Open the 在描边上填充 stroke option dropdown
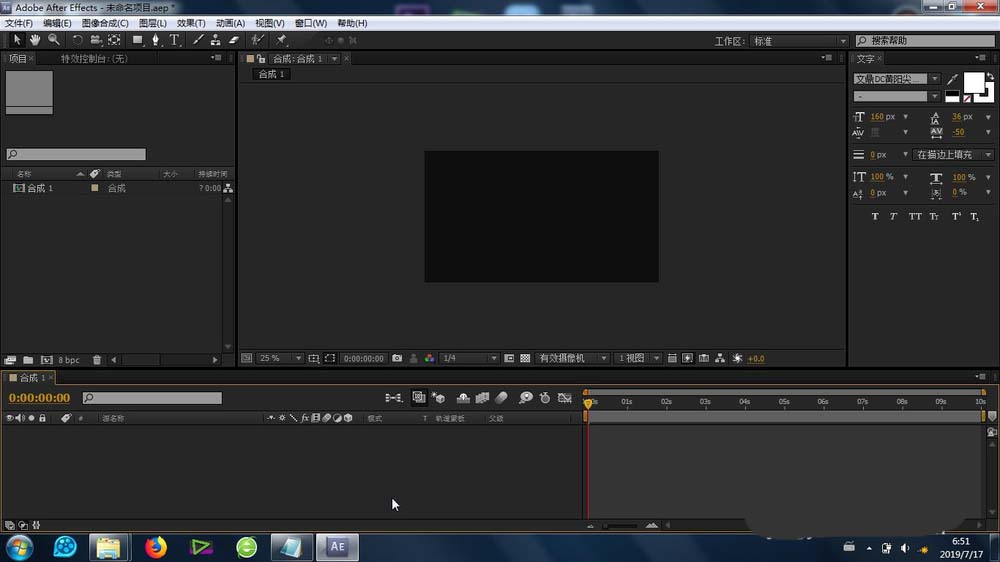 coord(952,155)
